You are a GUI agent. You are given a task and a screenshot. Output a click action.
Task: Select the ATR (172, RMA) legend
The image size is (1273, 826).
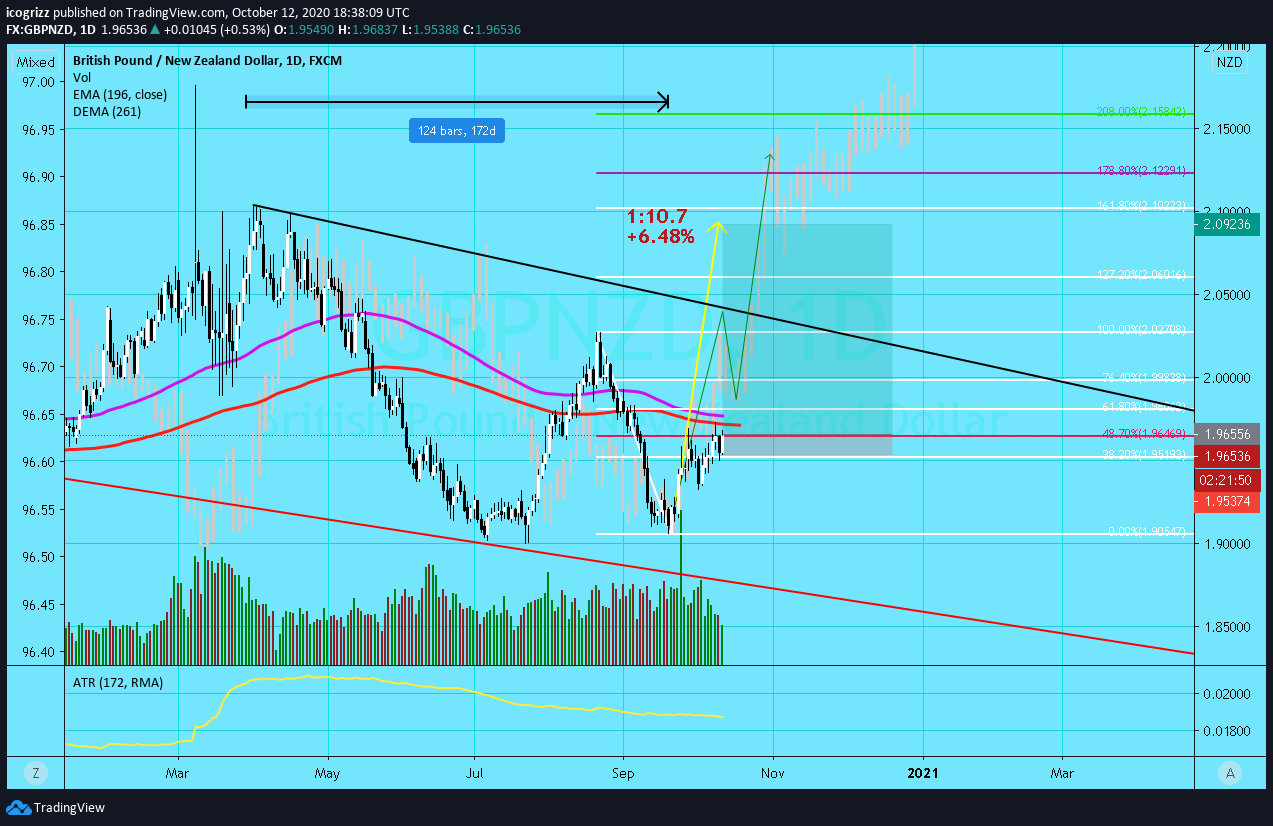[x=117, y=682]
